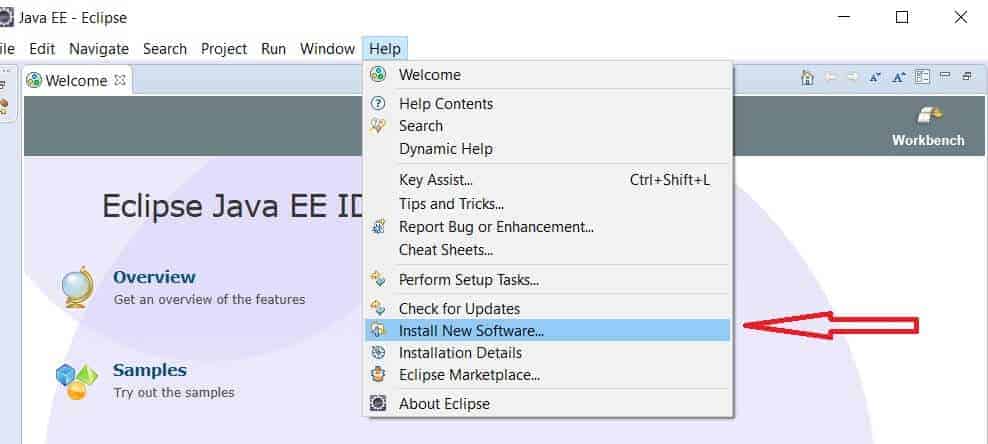Click the question mark icon for Help Contents

[377, 103]
